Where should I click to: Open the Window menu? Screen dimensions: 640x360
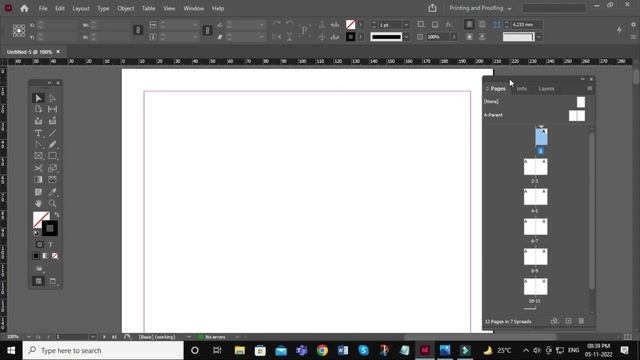click(x=194, y=8)
